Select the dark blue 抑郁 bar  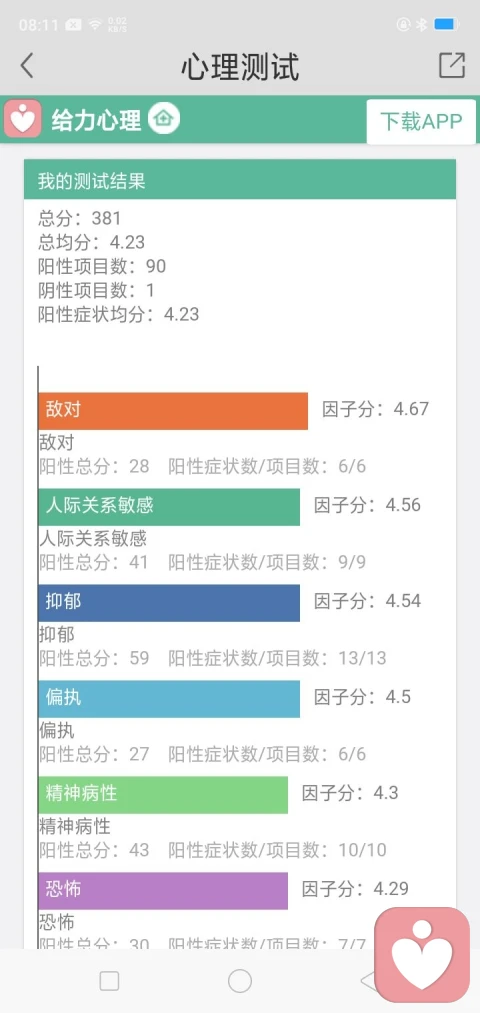(x=169, y=603)
